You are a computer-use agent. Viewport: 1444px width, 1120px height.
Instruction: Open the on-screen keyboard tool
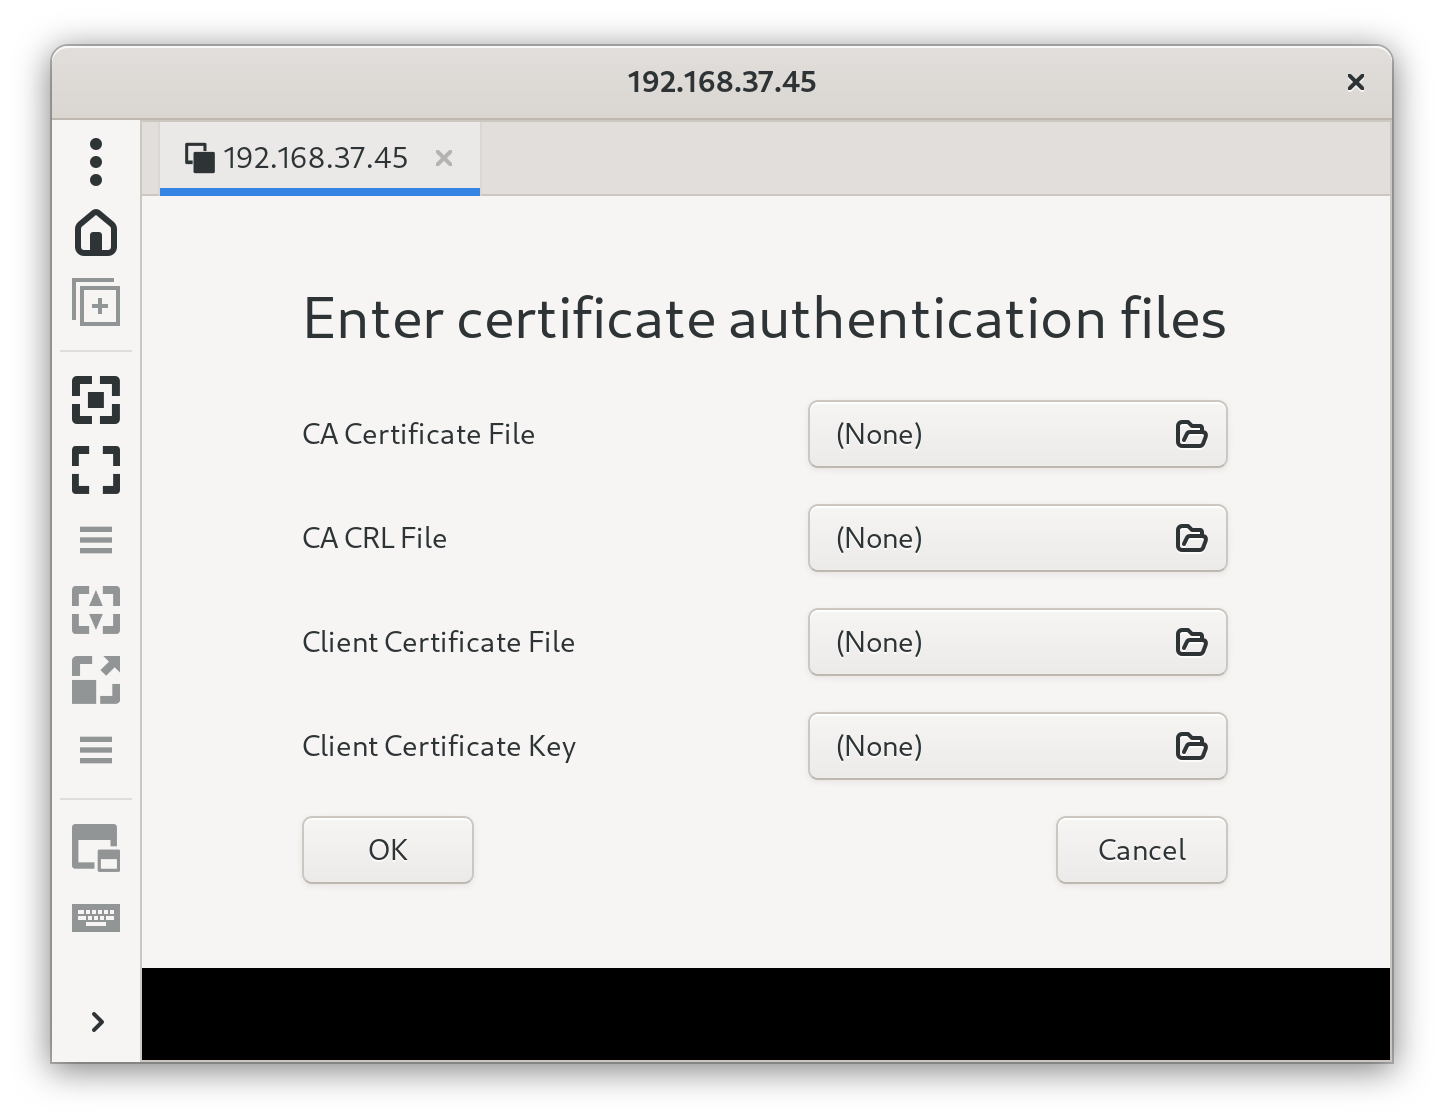tap(96, 917)
